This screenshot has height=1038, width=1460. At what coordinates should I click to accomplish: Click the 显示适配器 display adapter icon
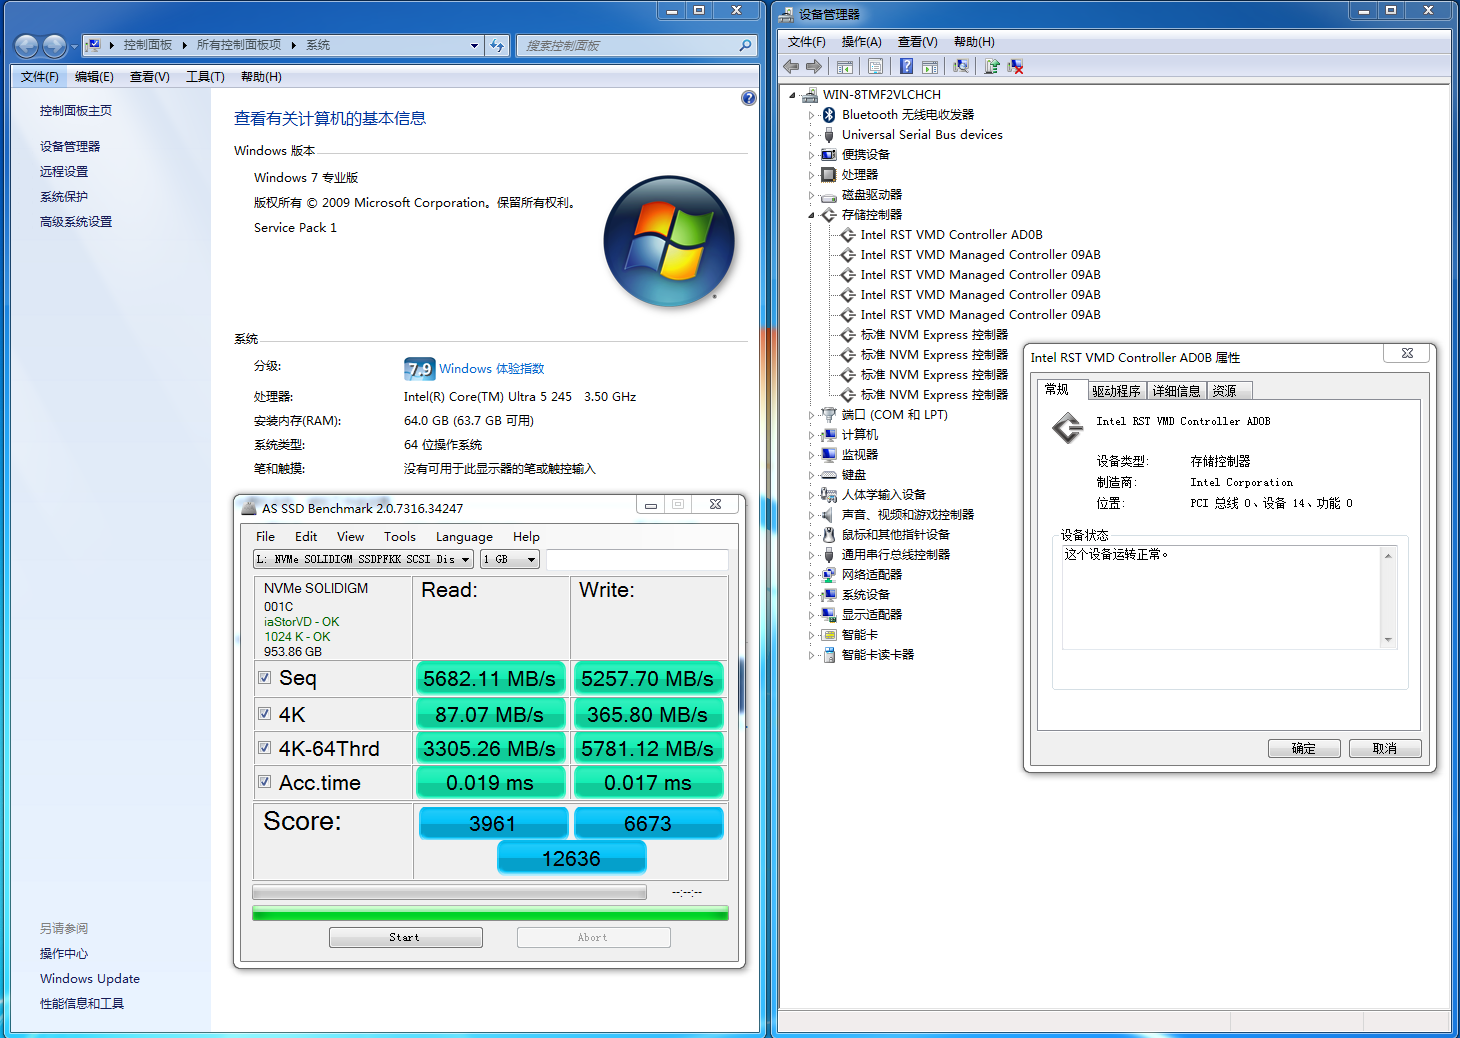[x=828, y=615]
